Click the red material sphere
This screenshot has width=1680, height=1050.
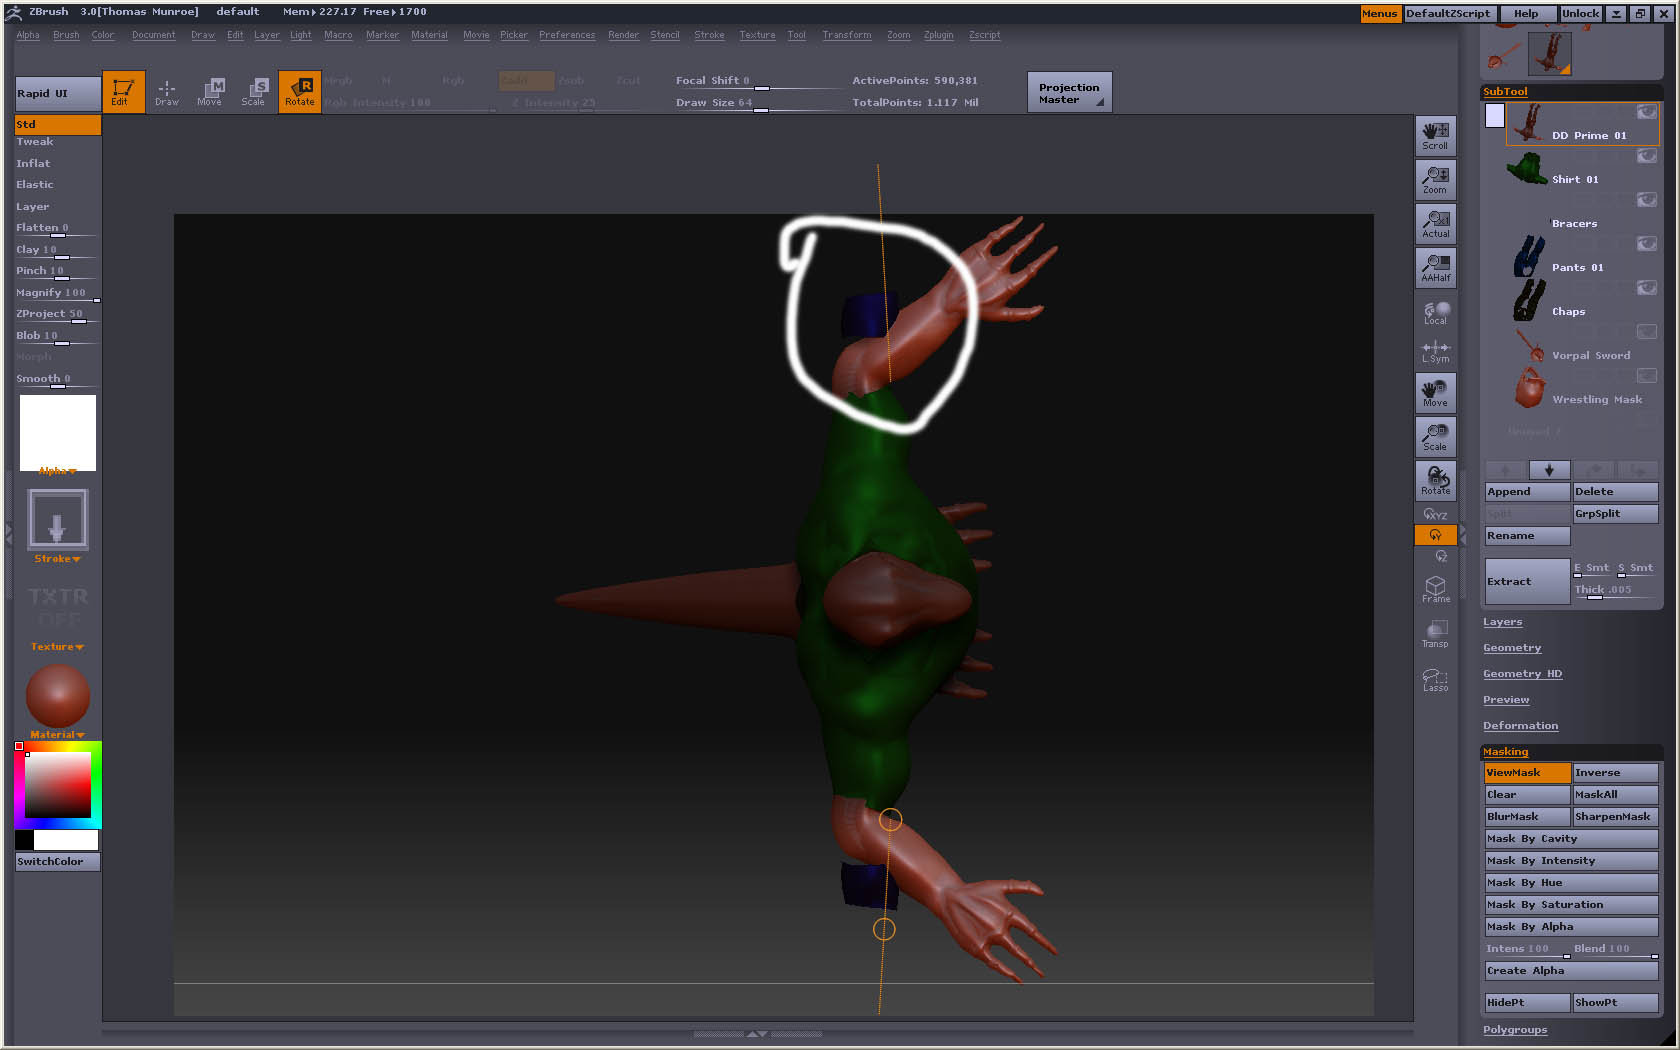point(57,696)
